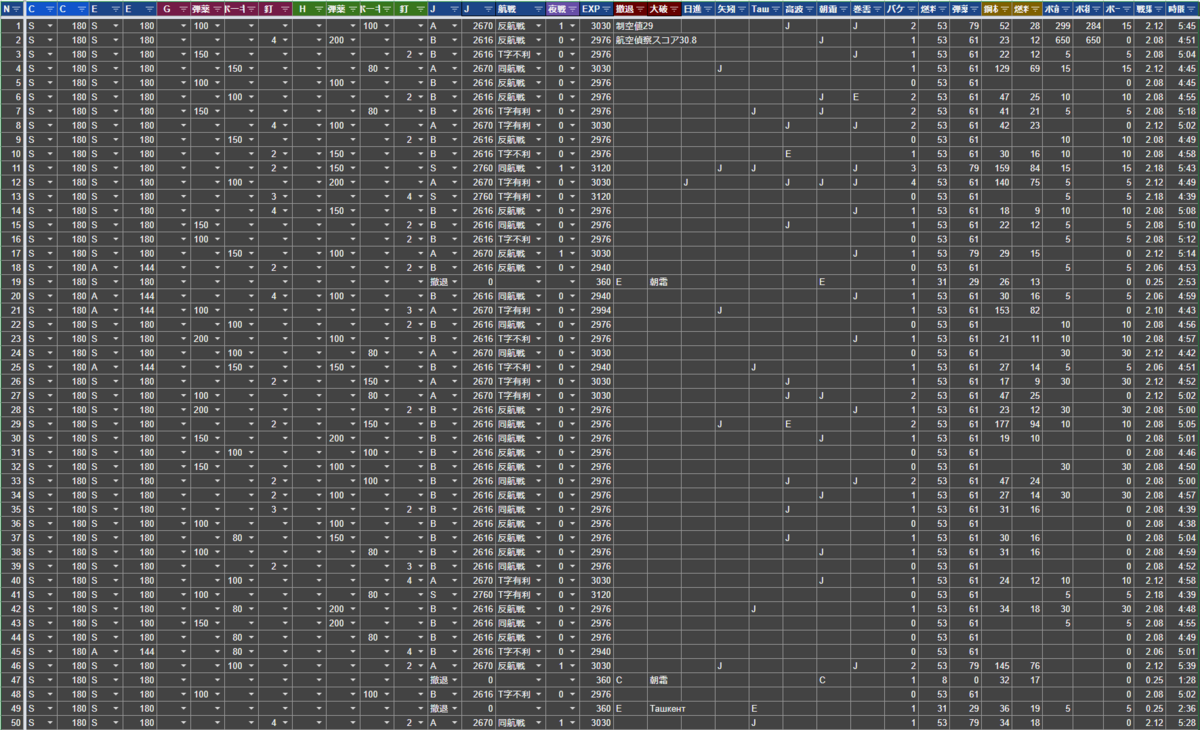Screen dimensions: 1200x730
Task: Open the filter on the maroon 弾薬 header
Action: tap(217, 8)
